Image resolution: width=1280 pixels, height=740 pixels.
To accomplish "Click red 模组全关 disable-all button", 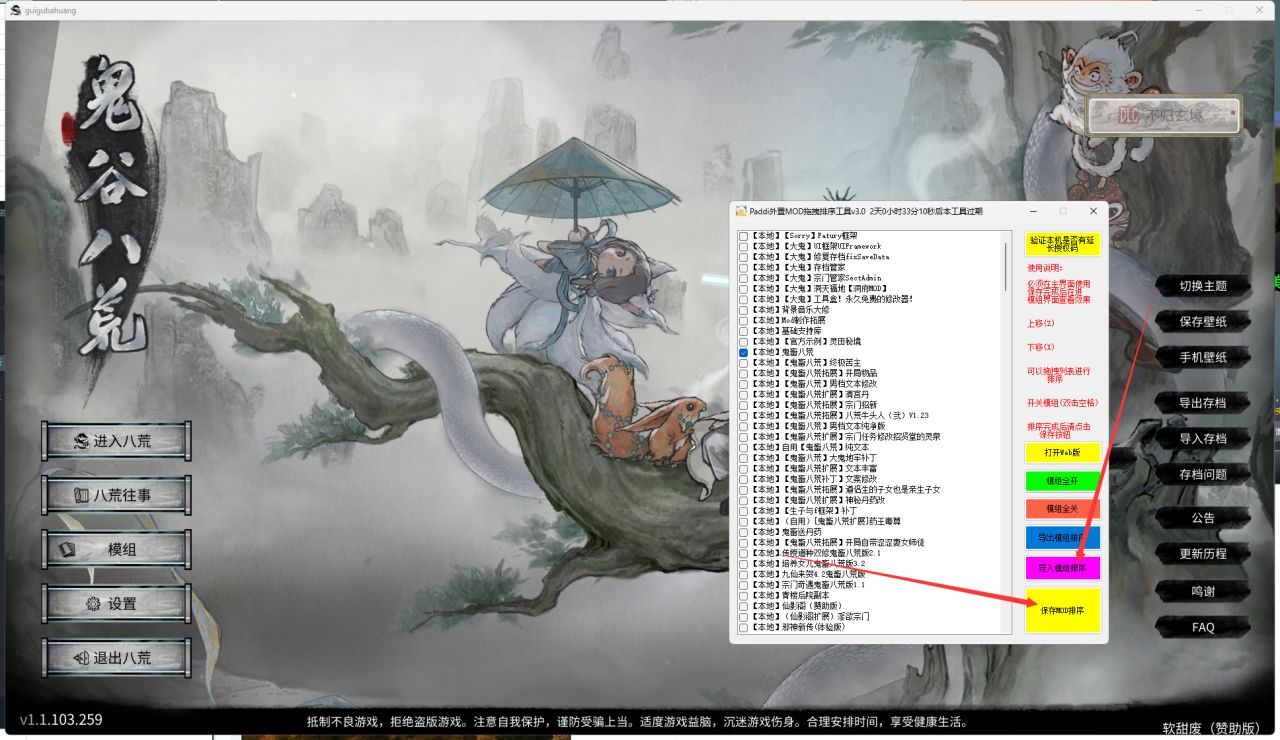I will click(1062, 509).
